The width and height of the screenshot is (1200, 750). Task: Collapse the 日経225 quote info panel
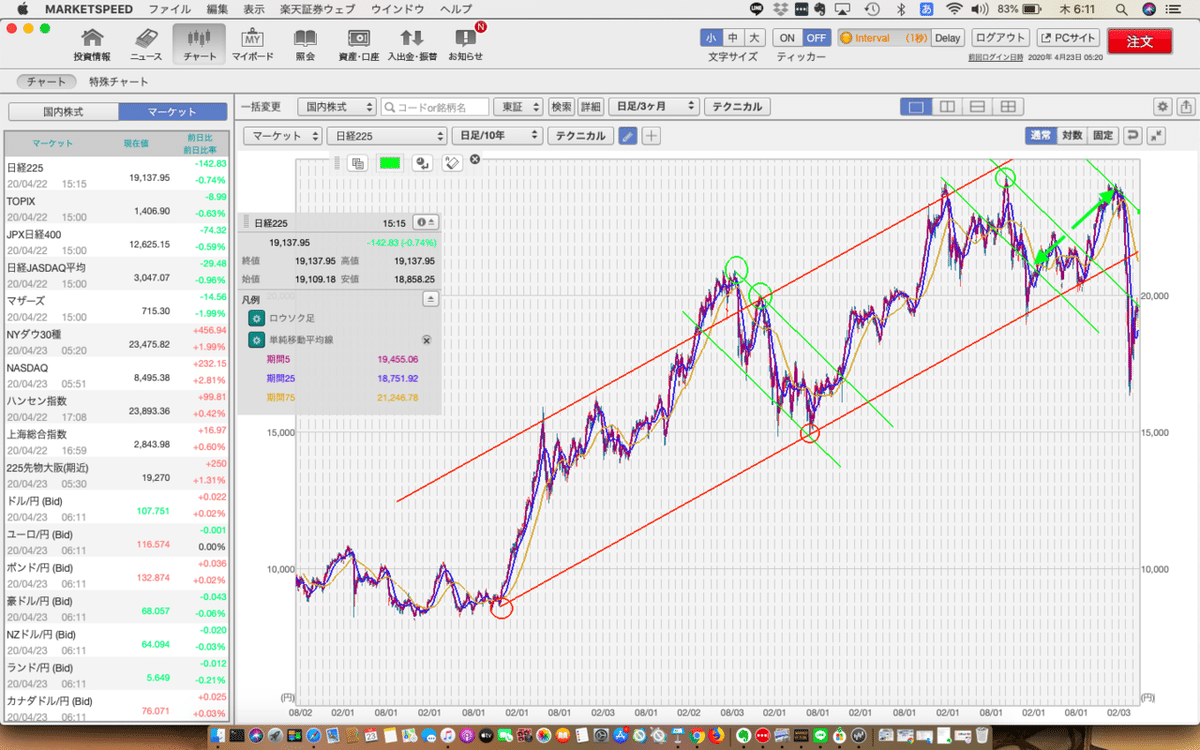[425, 222]
